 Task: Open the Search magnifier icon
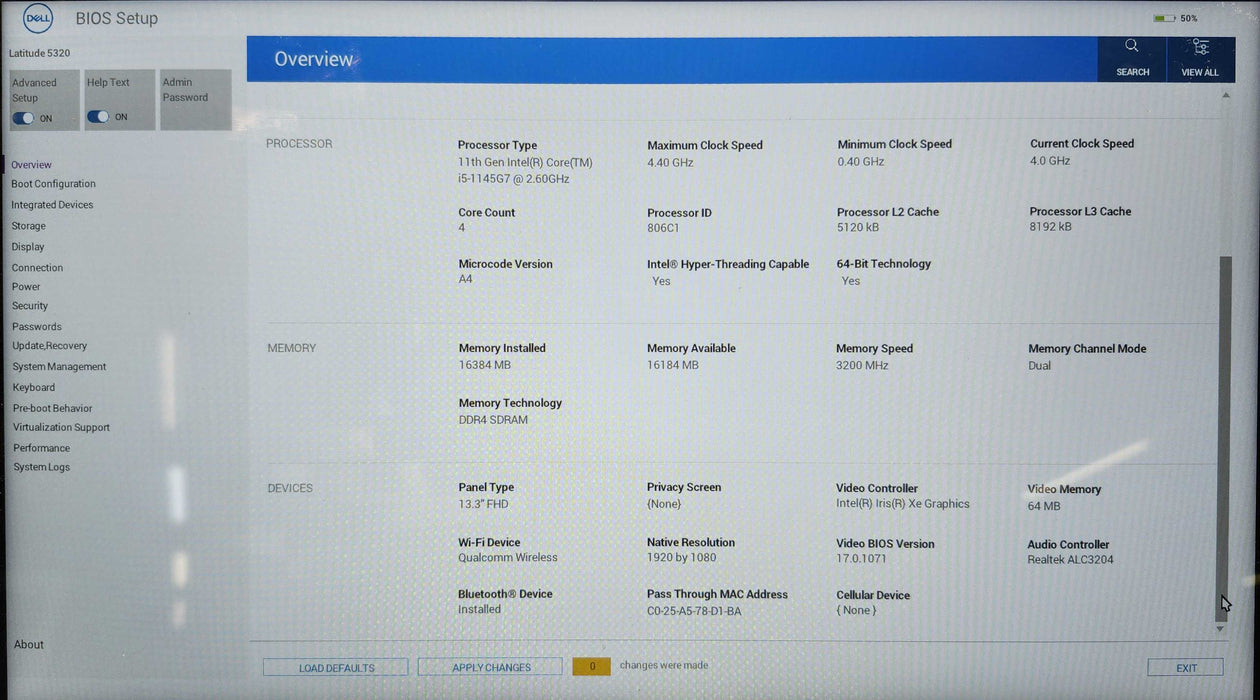[x=1131, y=46]
